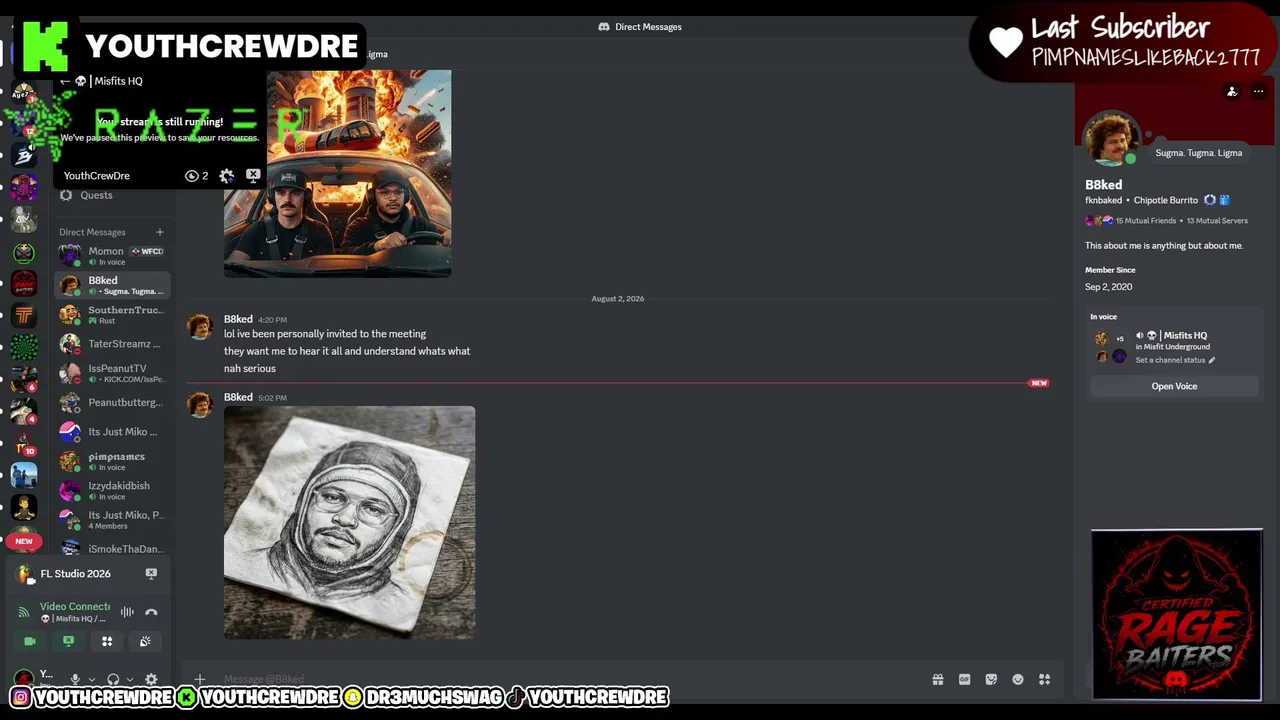
Task: Create a new direct message with plus icon
Action: pyautogui.click(x=159, y=232)
